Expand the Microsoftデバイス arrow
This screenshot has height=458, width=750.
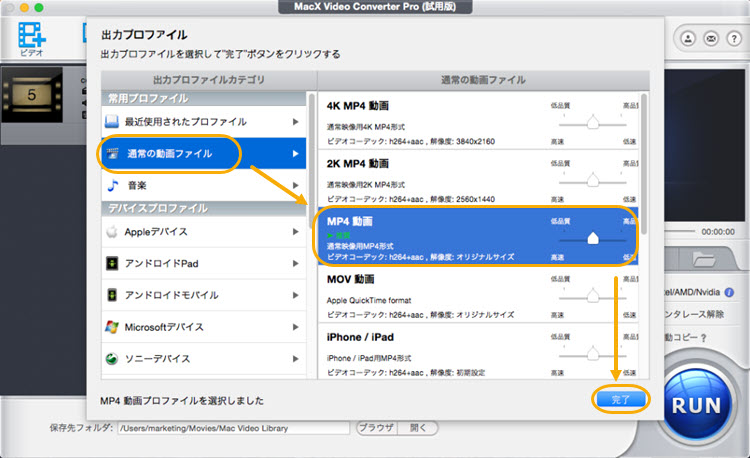tap(296, 327)
